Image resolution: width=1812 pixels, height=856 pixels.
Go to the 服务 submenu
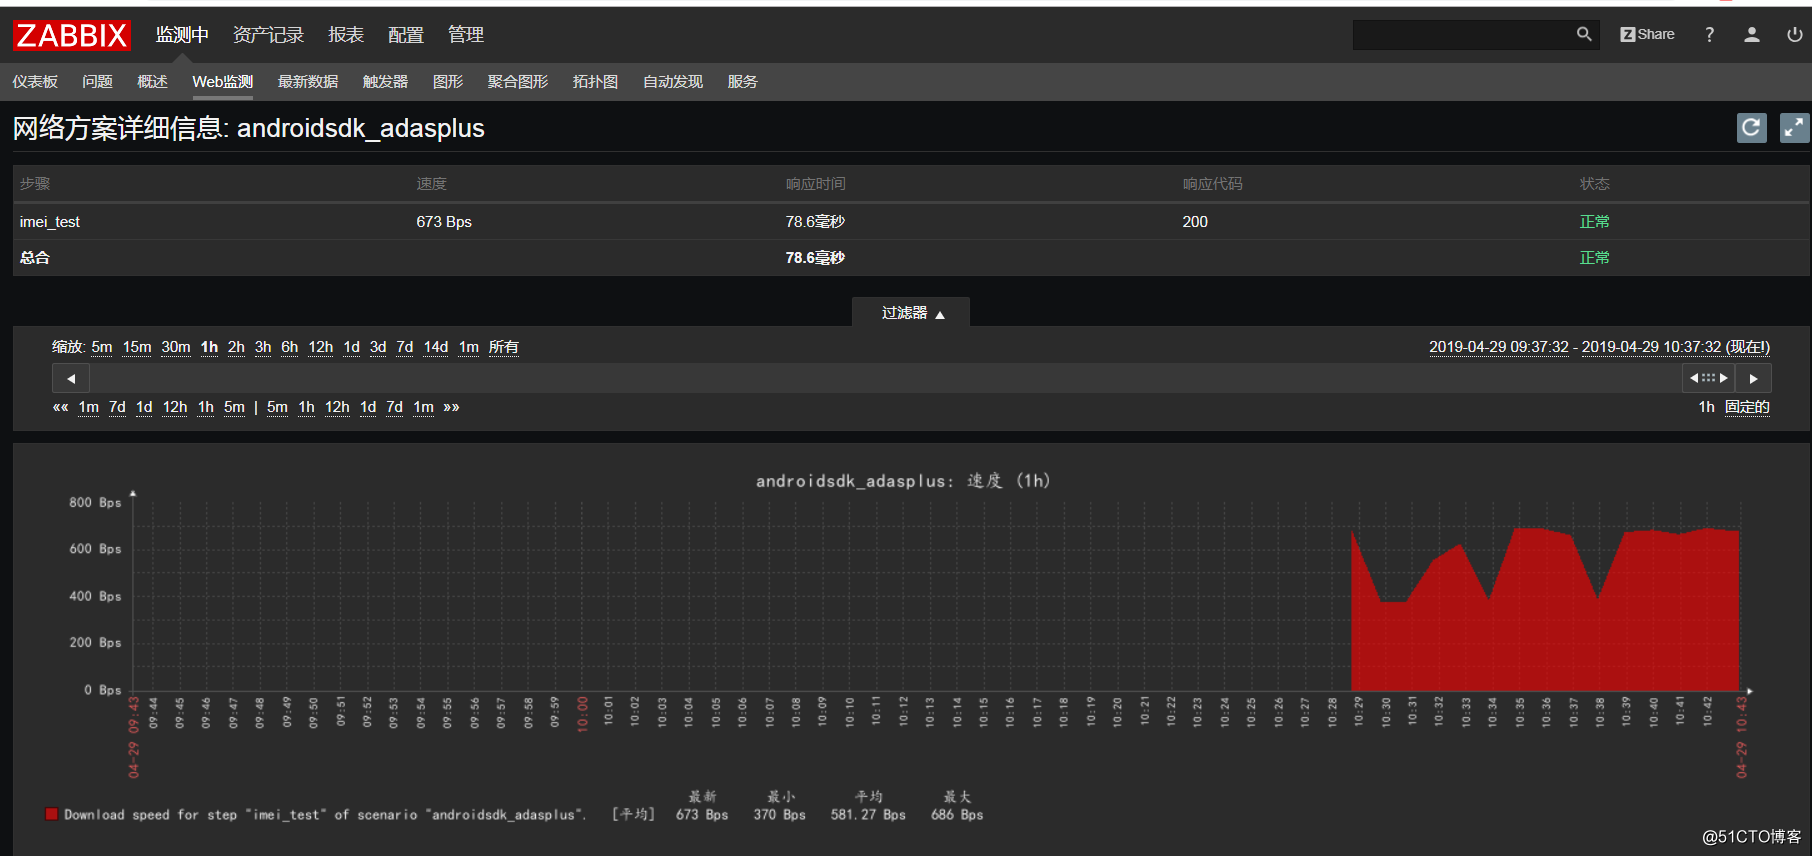pyautogui.click(x=742, y=82)
